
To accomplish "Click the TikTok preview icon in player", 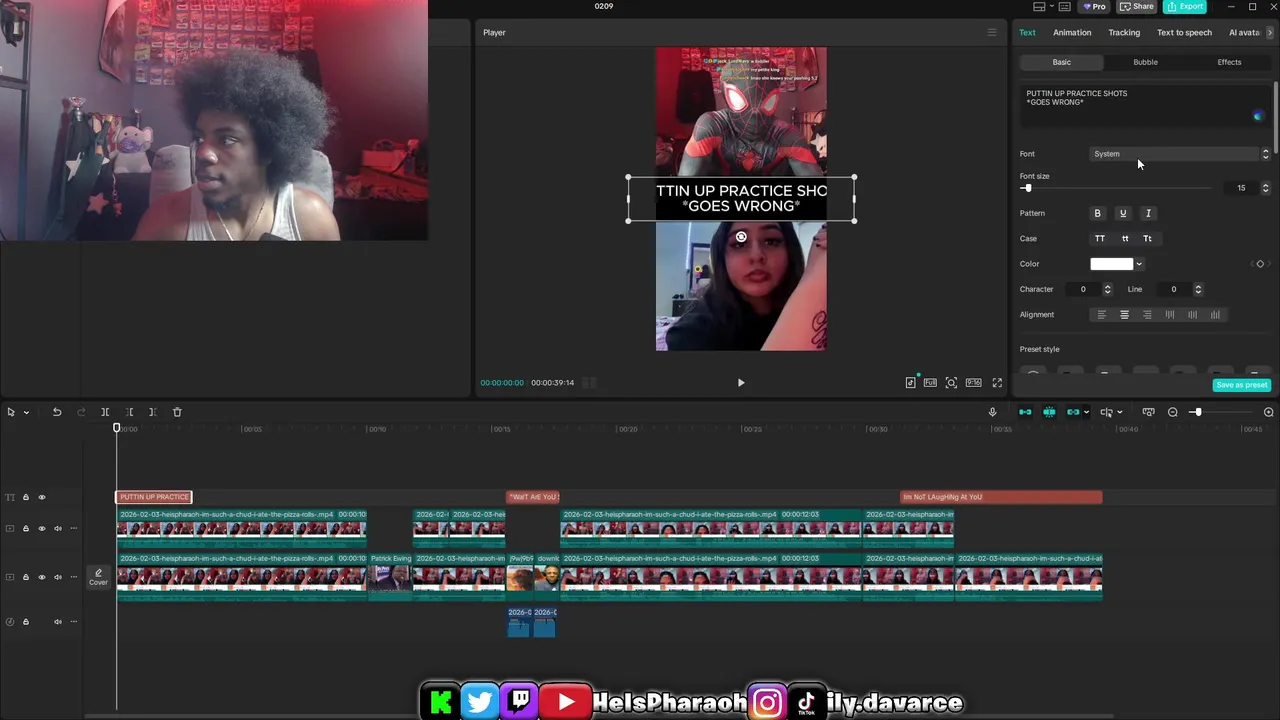I will coord(910,382).
